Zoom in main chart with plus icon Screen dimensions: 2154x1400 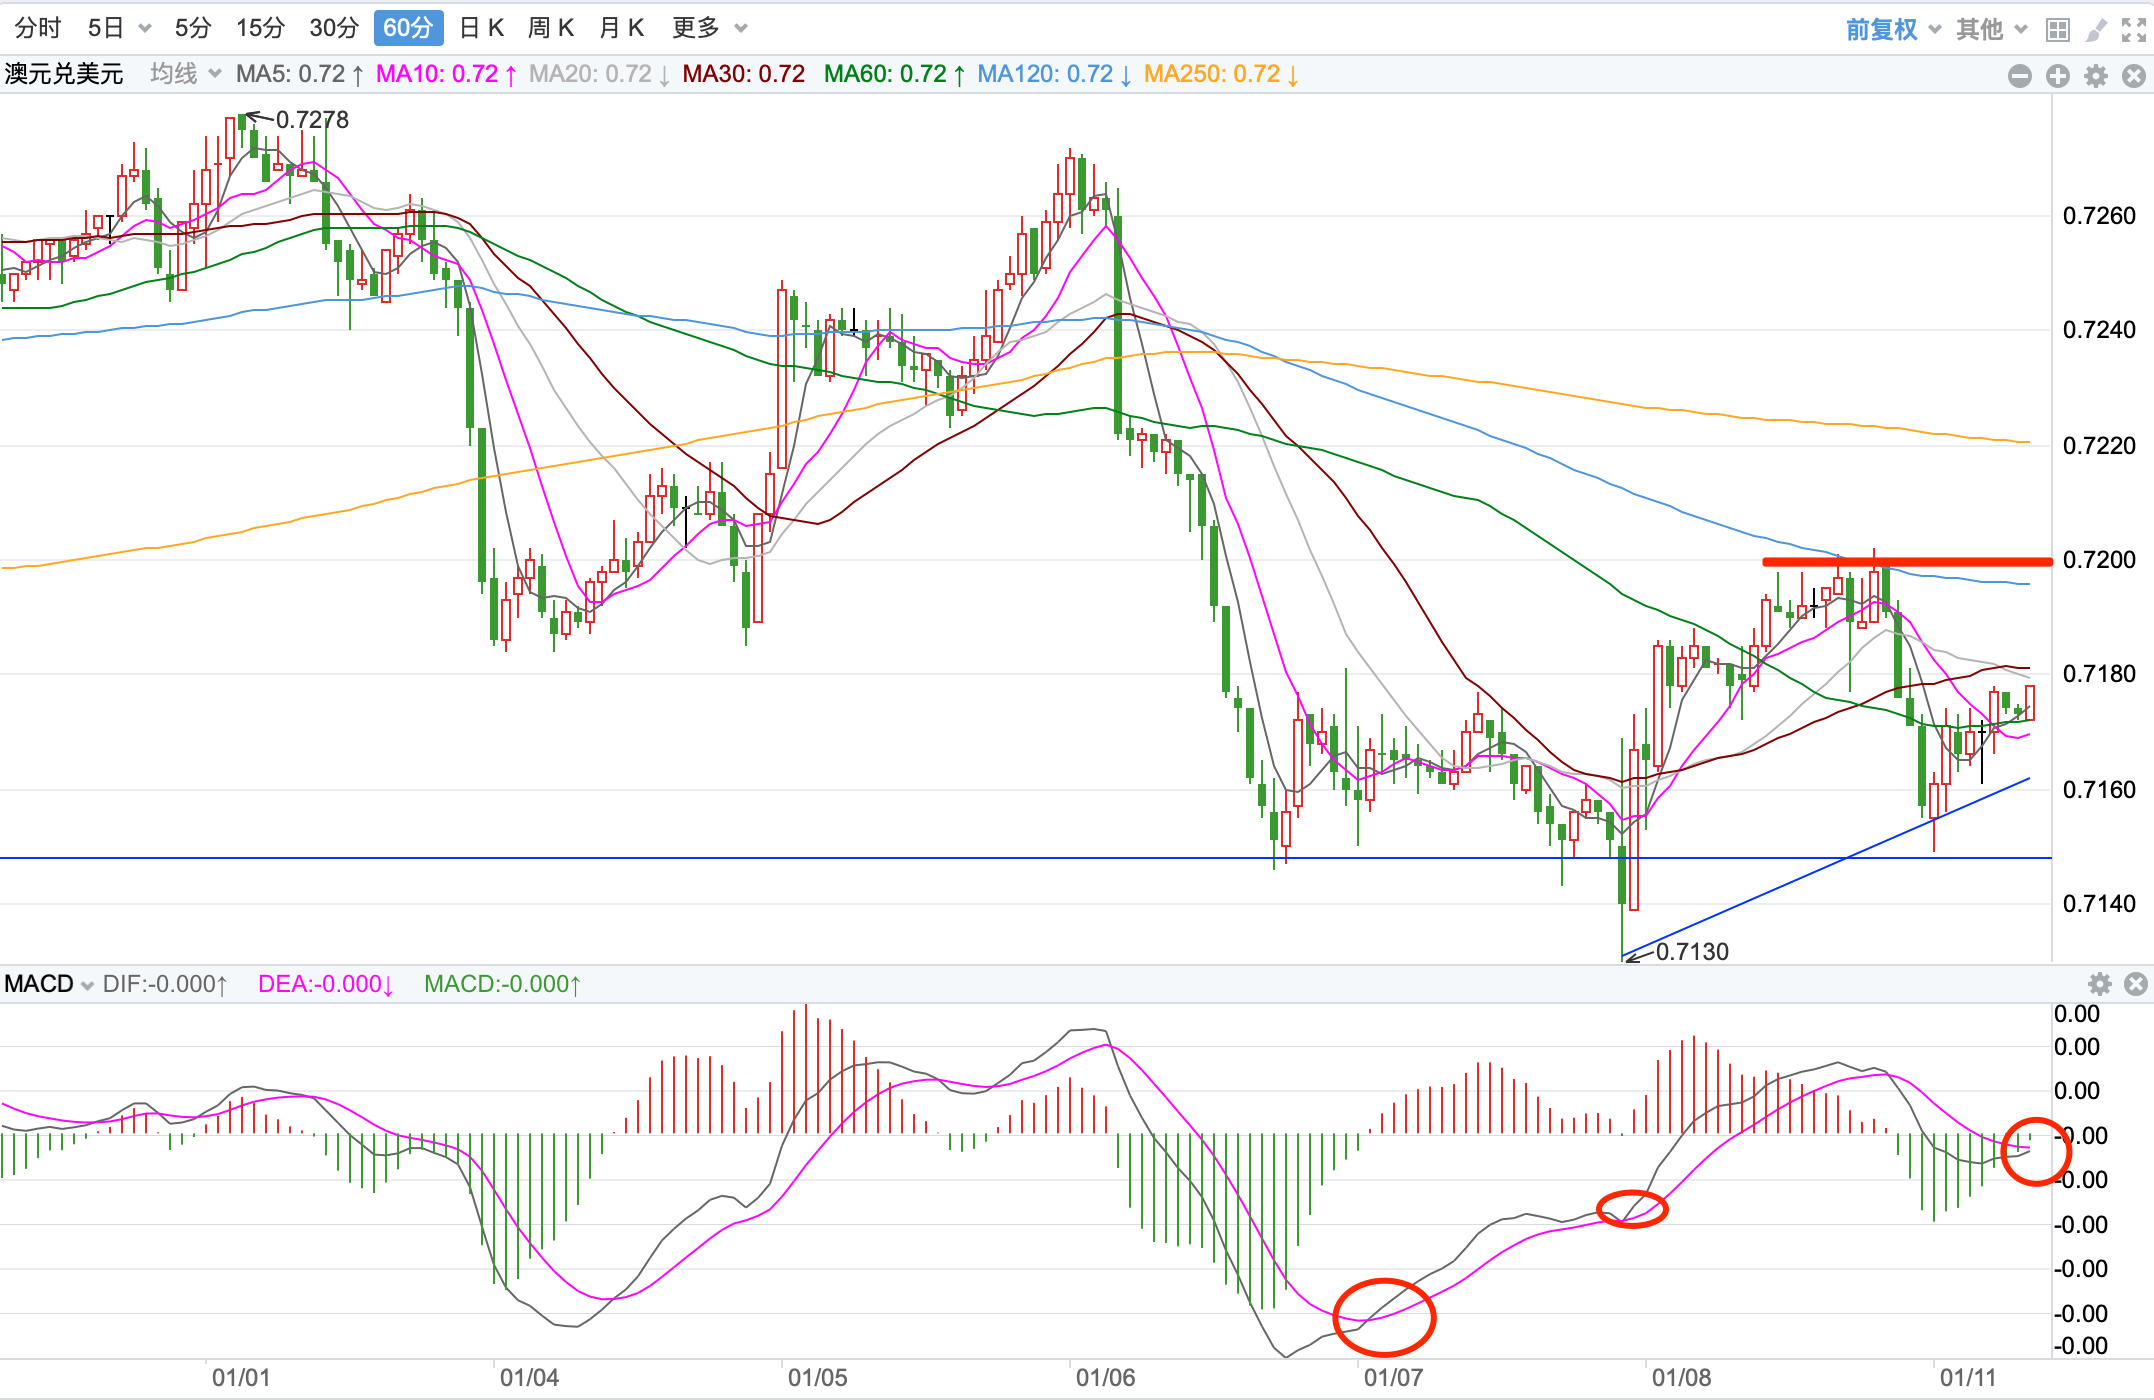click(x=2058, y=76)
